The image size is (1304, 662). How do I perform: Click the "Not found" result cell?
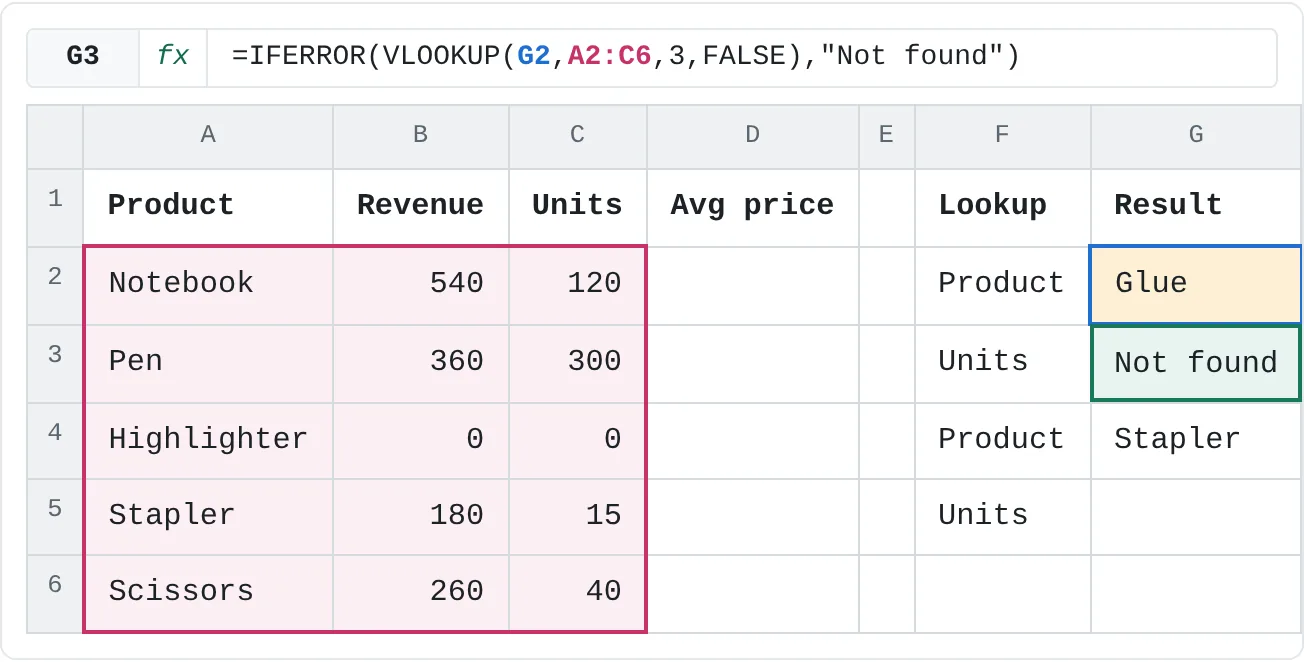[1197, 364]
